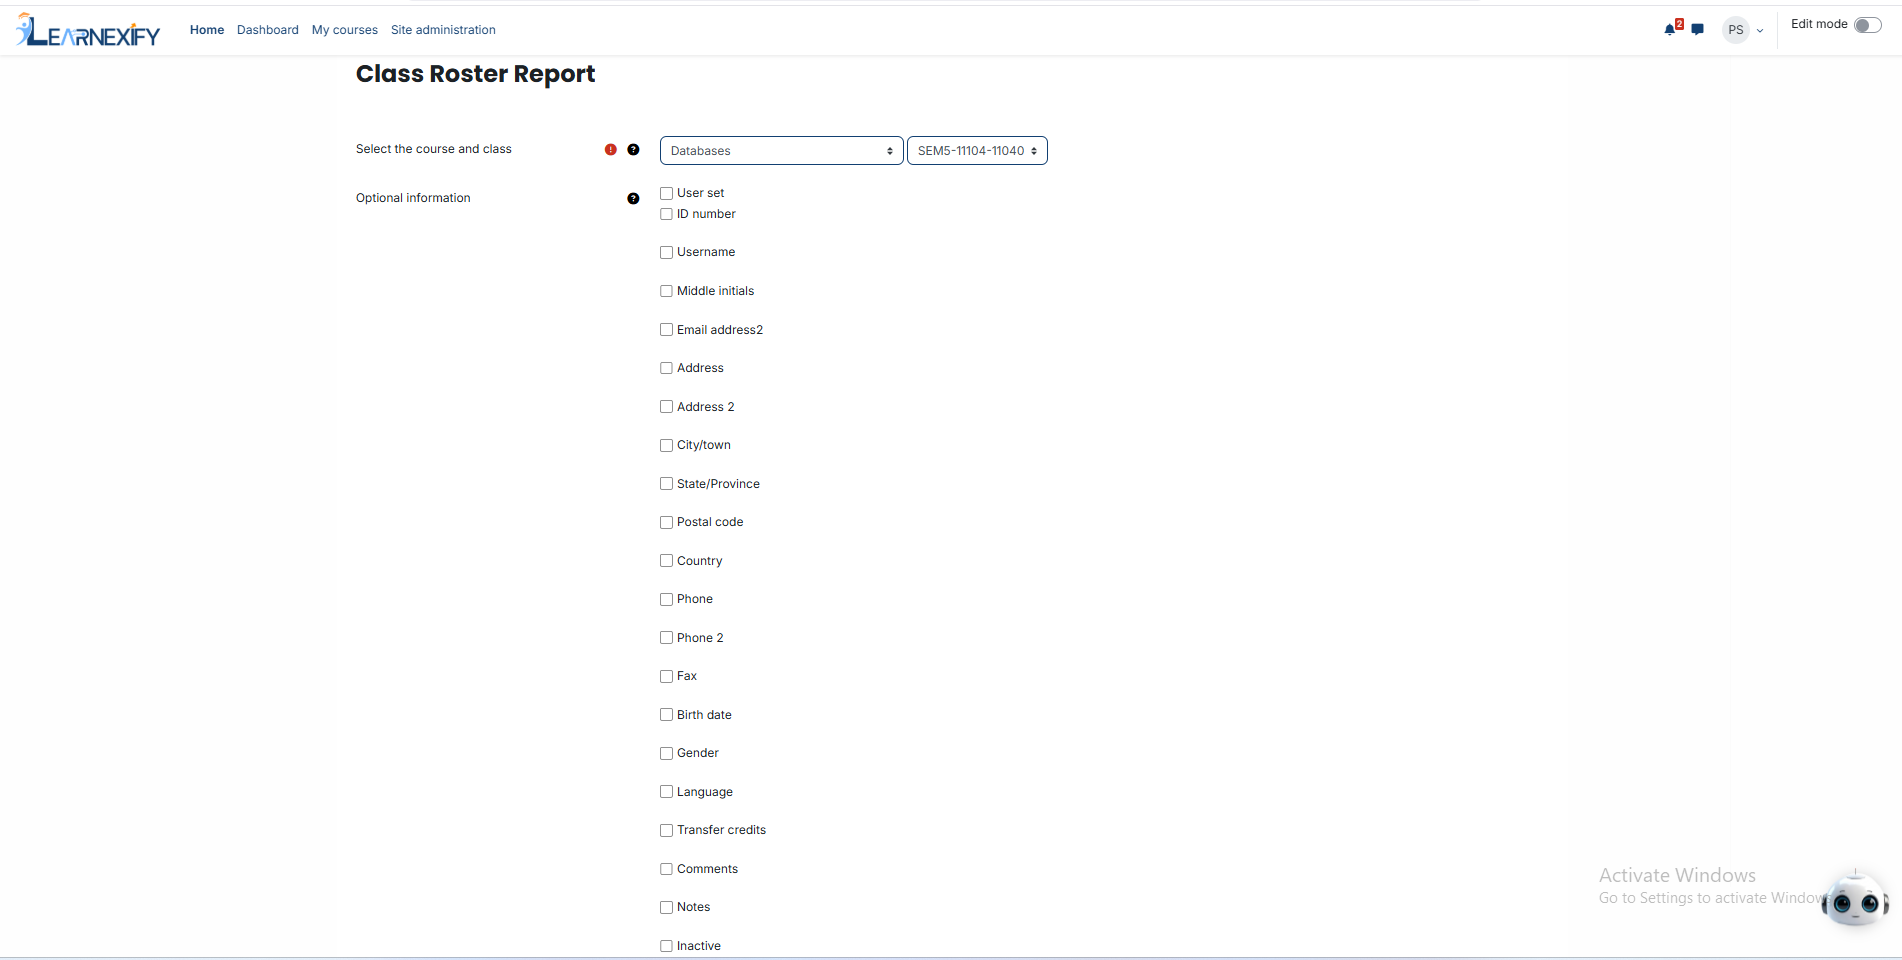Open help for Optional information
The width and height of the screenshot is (1902, 960).
(633, 198)
